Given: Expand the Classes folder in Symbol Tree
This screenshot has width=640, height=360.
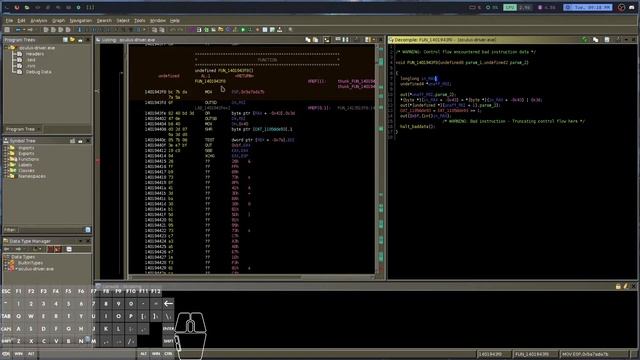Looking at the screenshot, I should [x=6, y=171].
